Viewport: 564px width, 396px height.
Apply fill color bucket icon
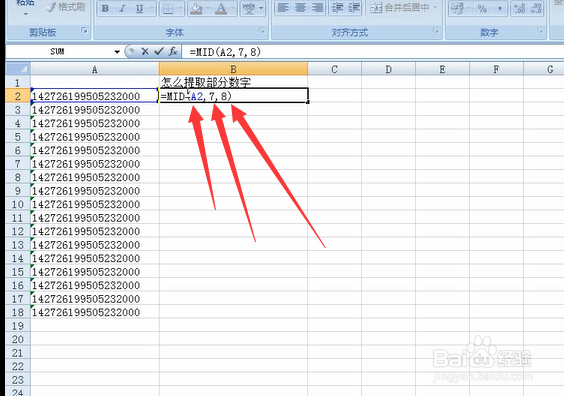[x=196, y=9]
